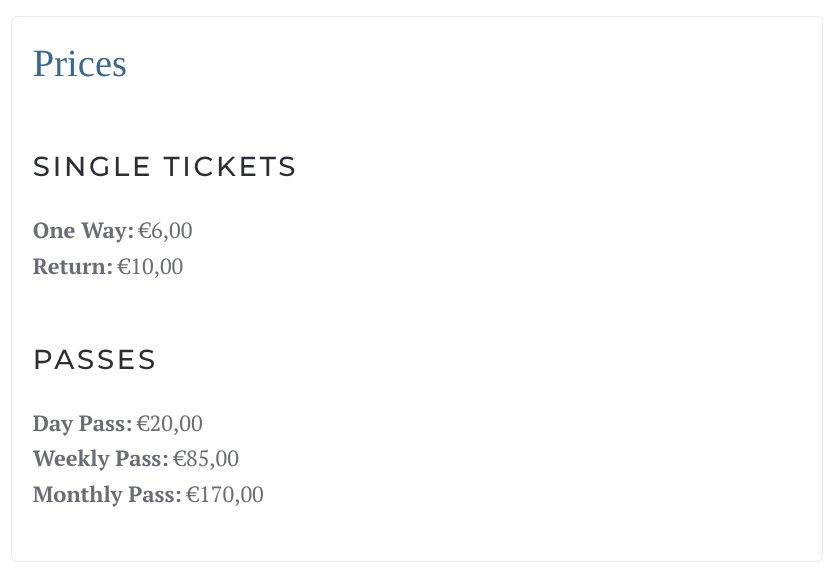Click the PASSES section heading

click(95, 360)
